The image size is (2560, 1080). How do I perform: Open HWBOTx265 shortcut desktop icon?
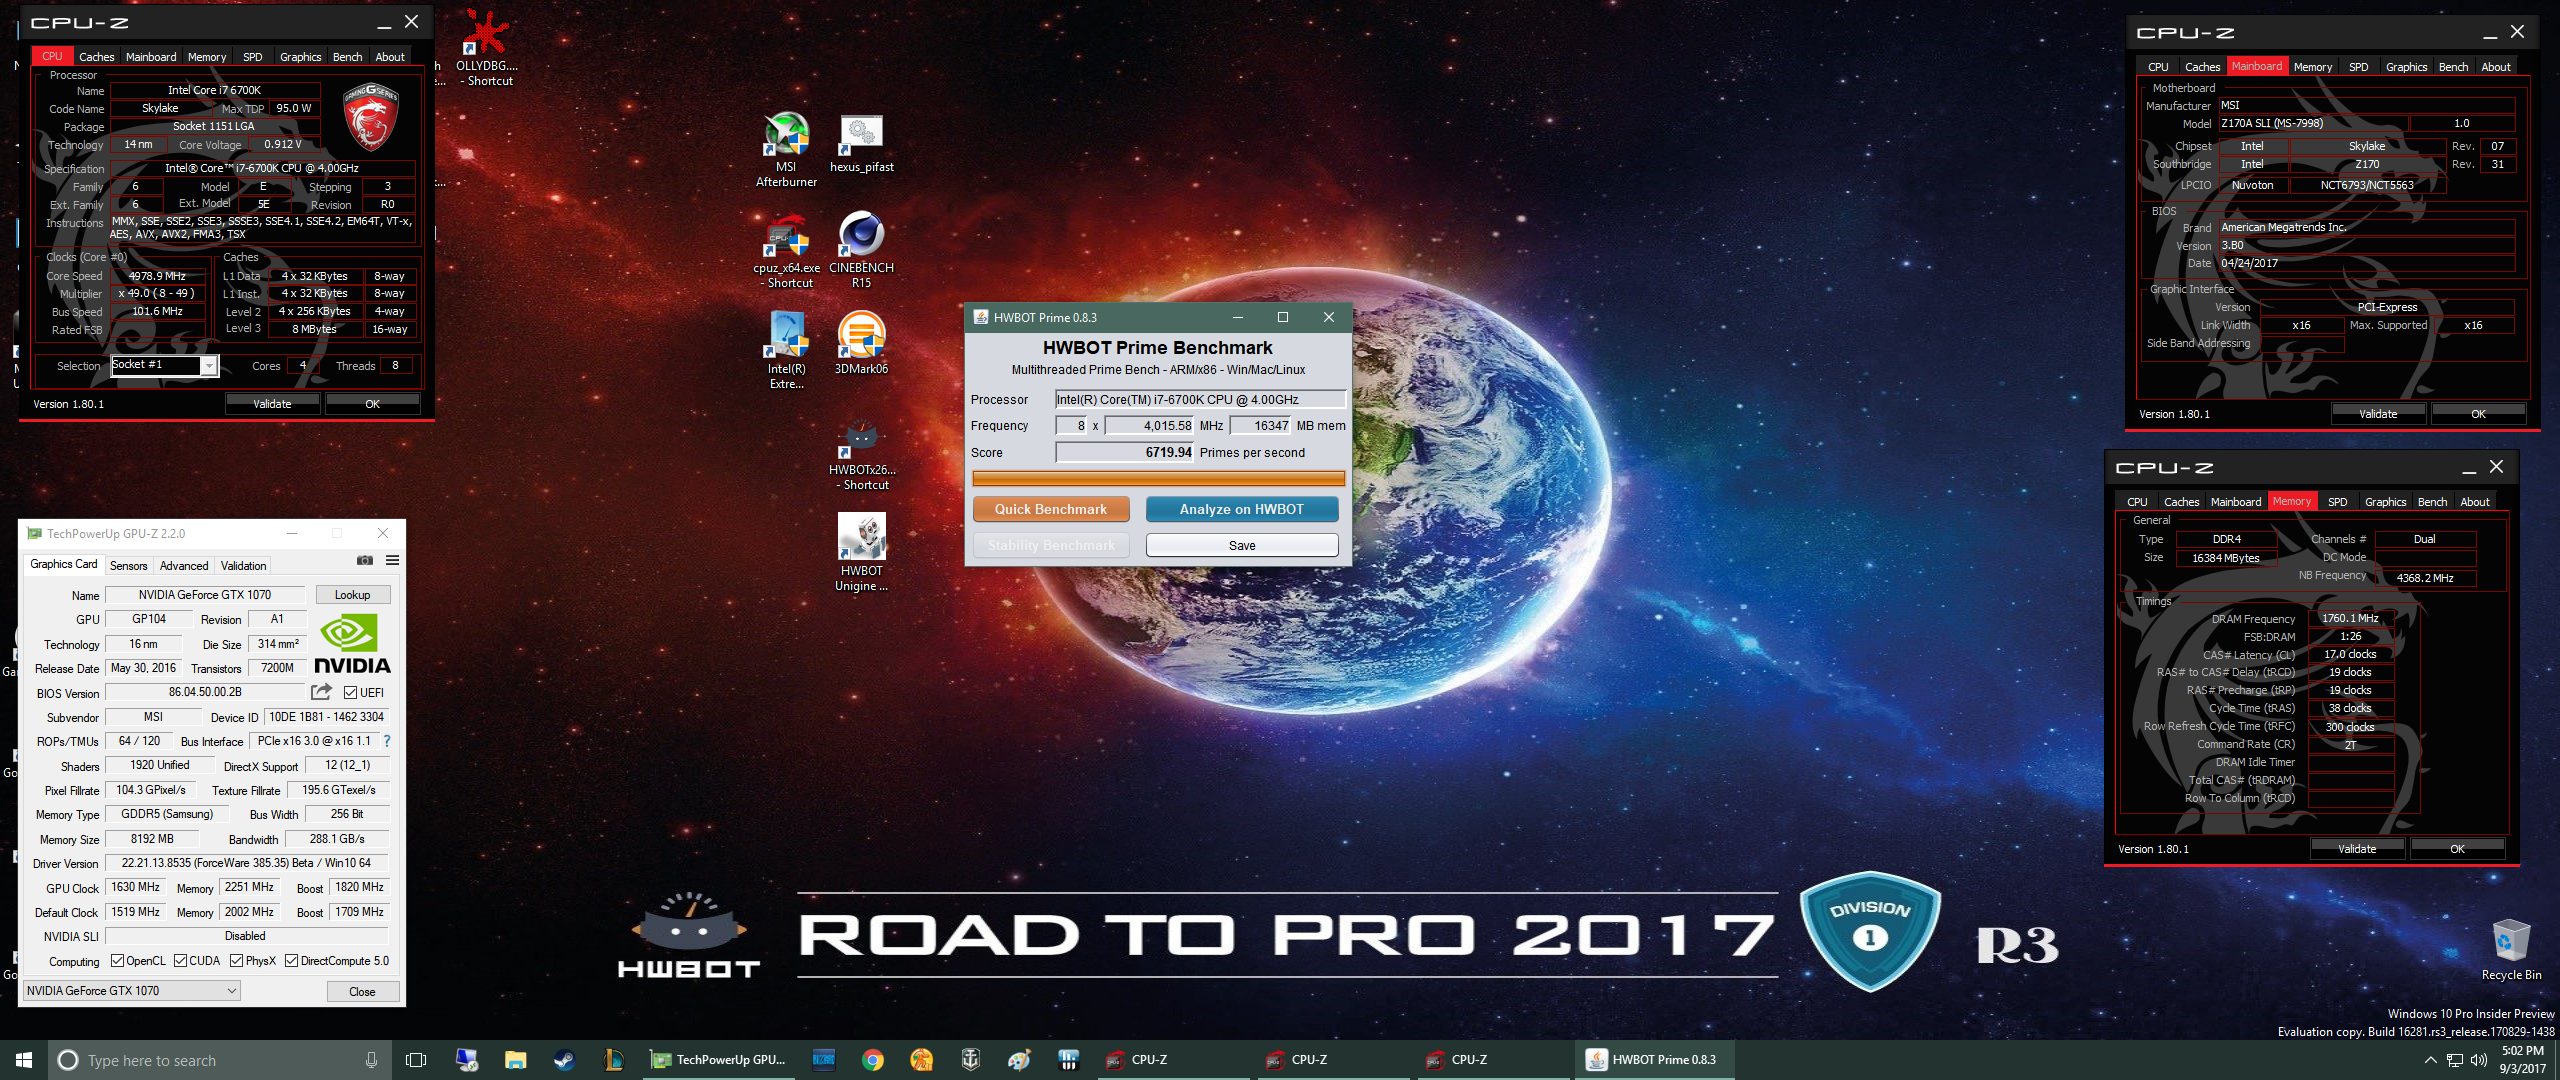861,453
